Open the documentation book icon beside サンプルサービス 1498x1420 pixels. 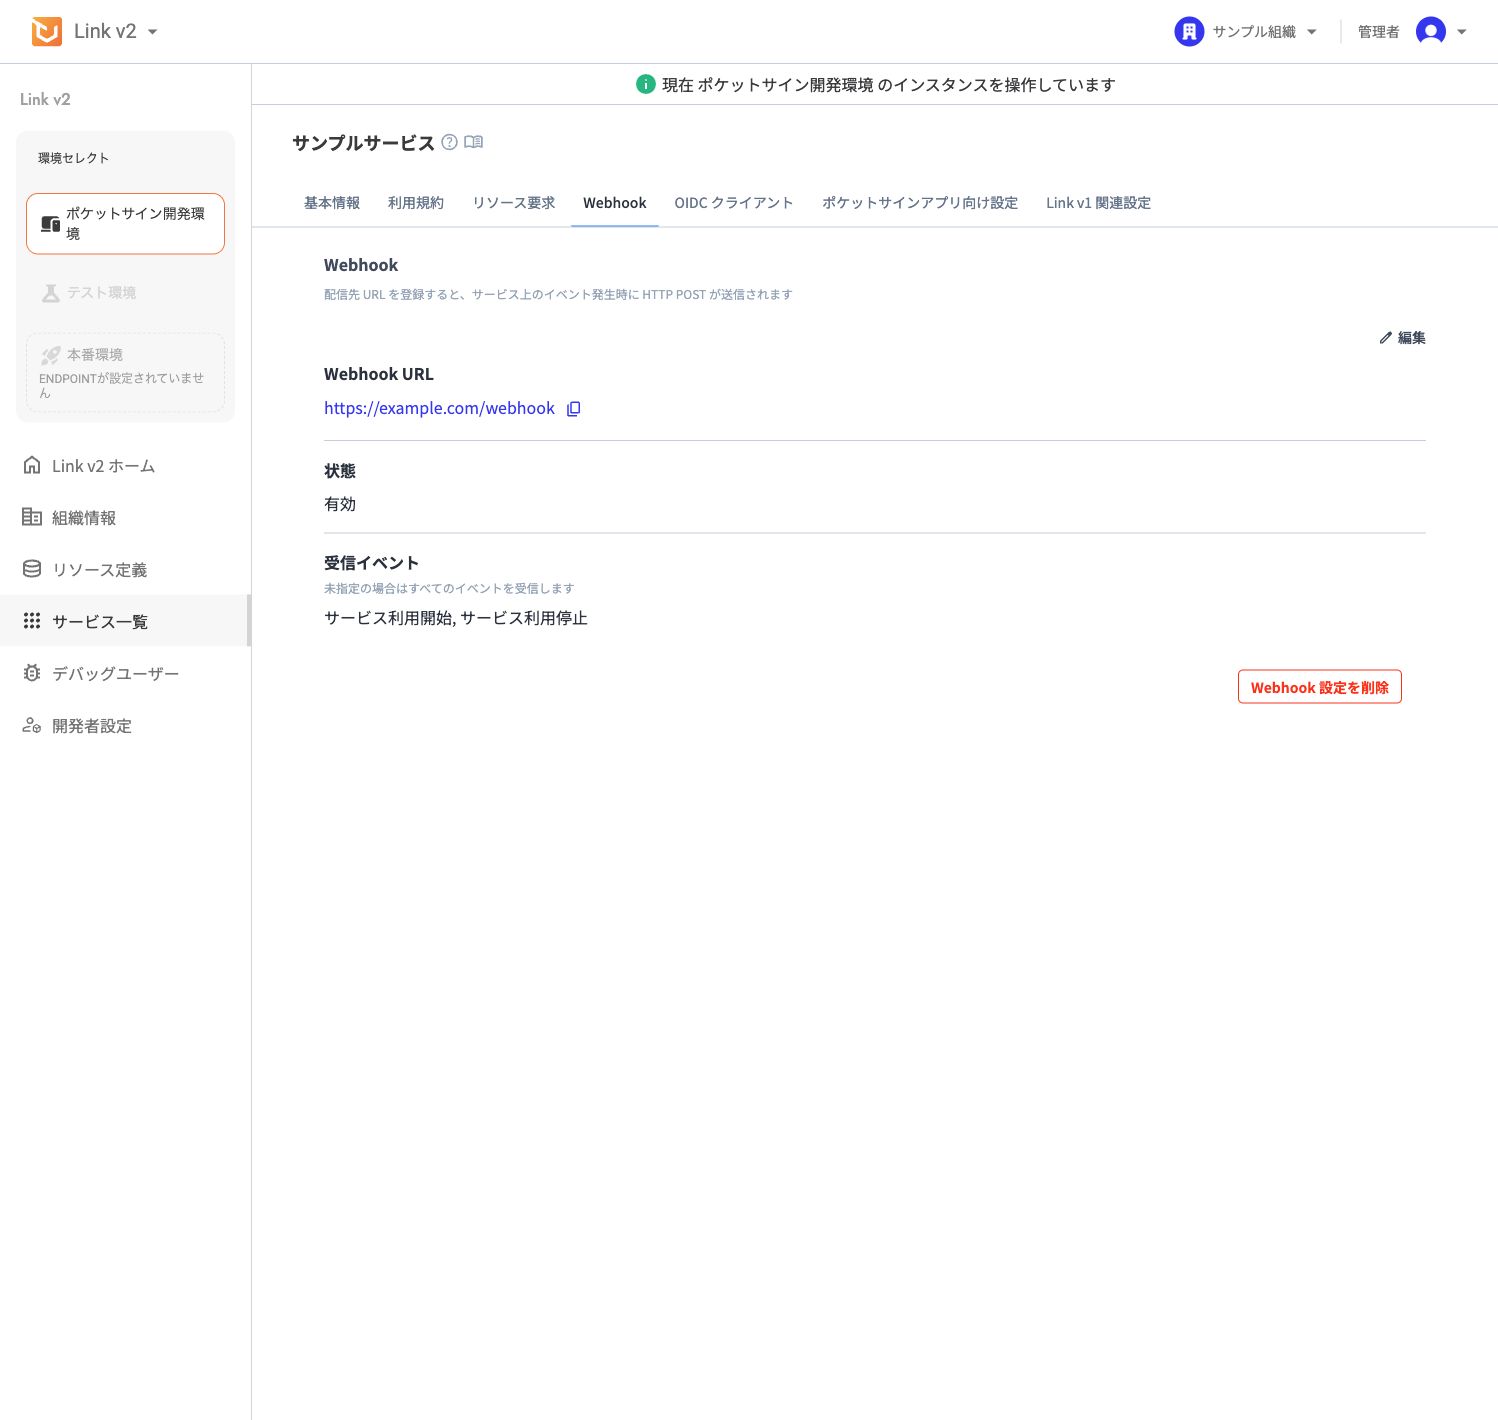pos(474,142)
